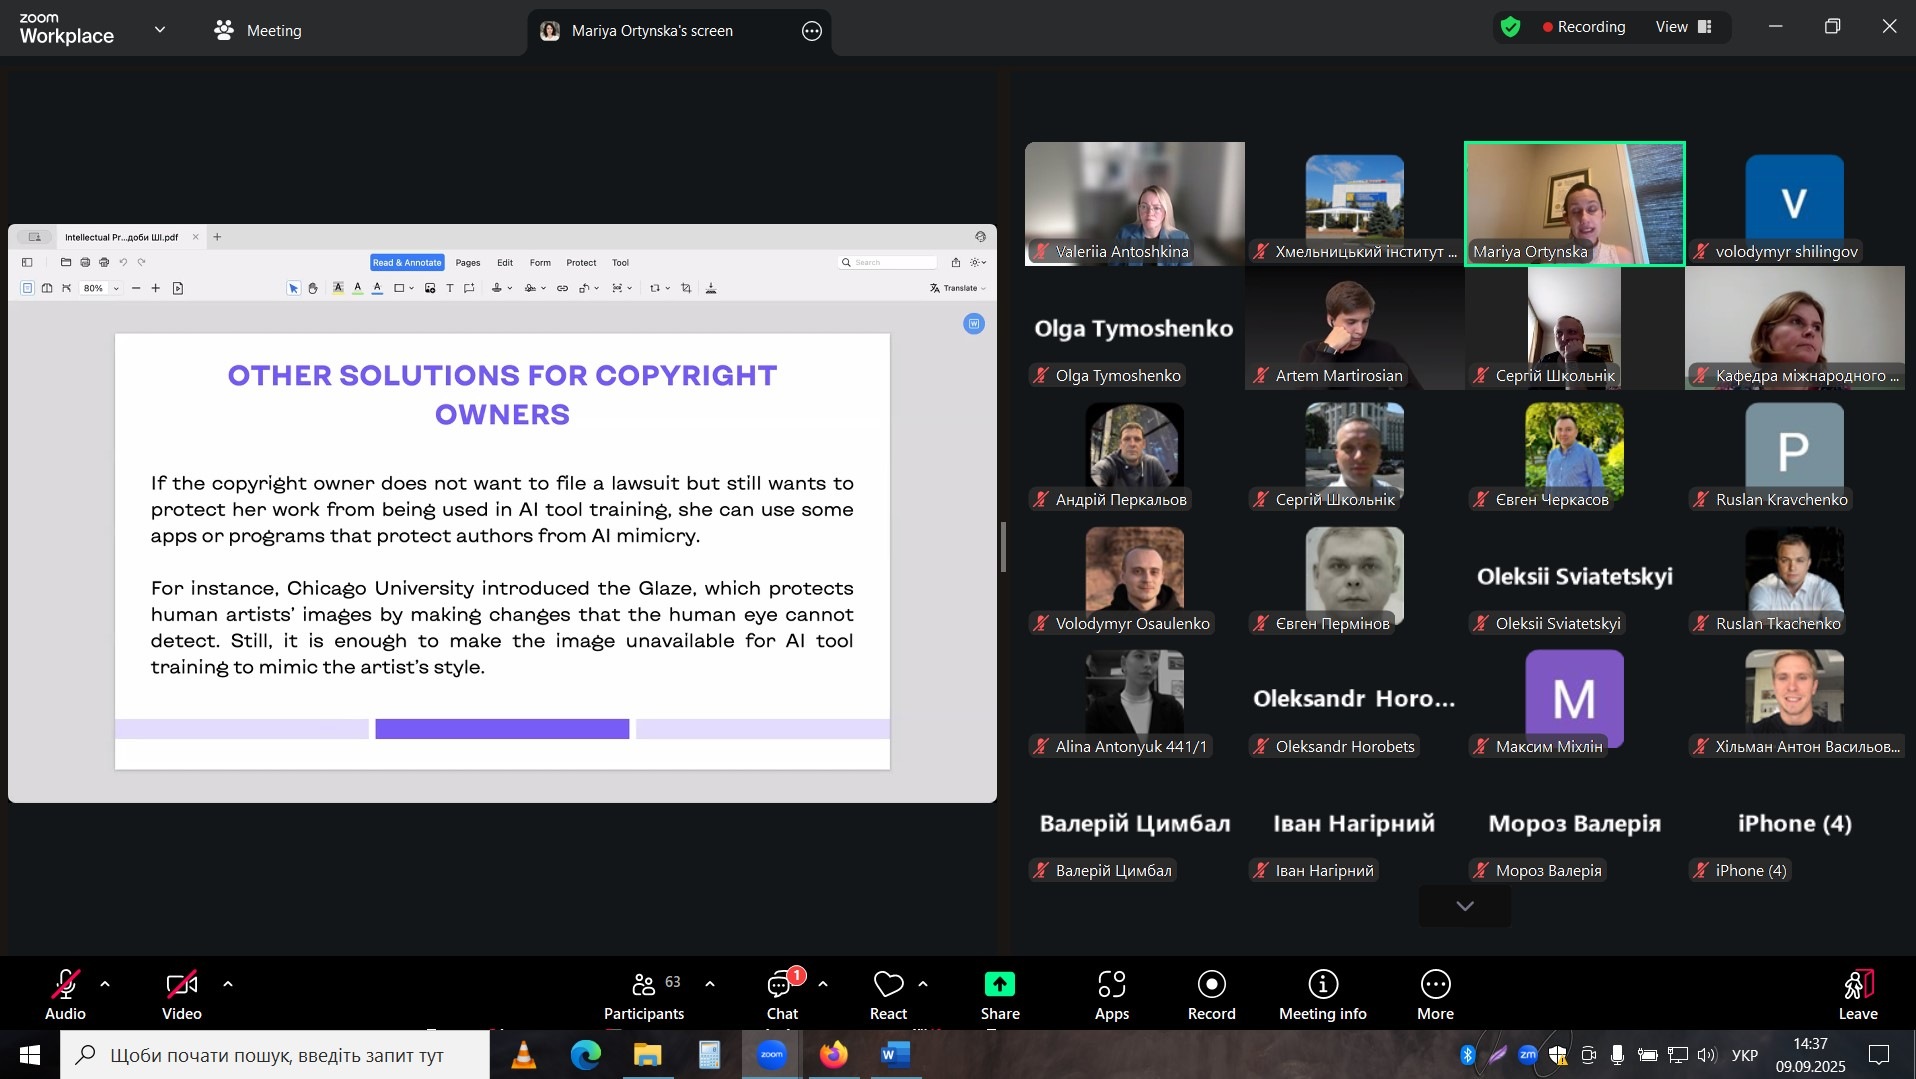1916x1079 pixels.
Task: Click the encryption shield icon
Action: (1510, 27)
